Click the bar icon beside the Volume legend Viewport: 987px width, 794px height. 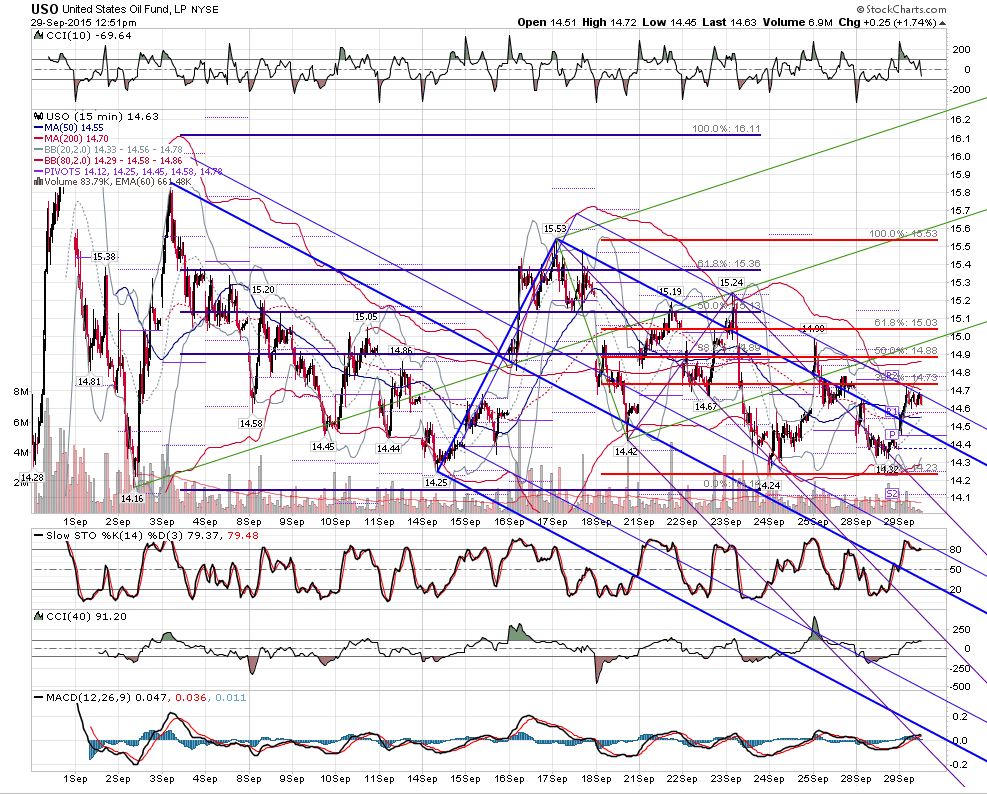[x=38, y=181]
